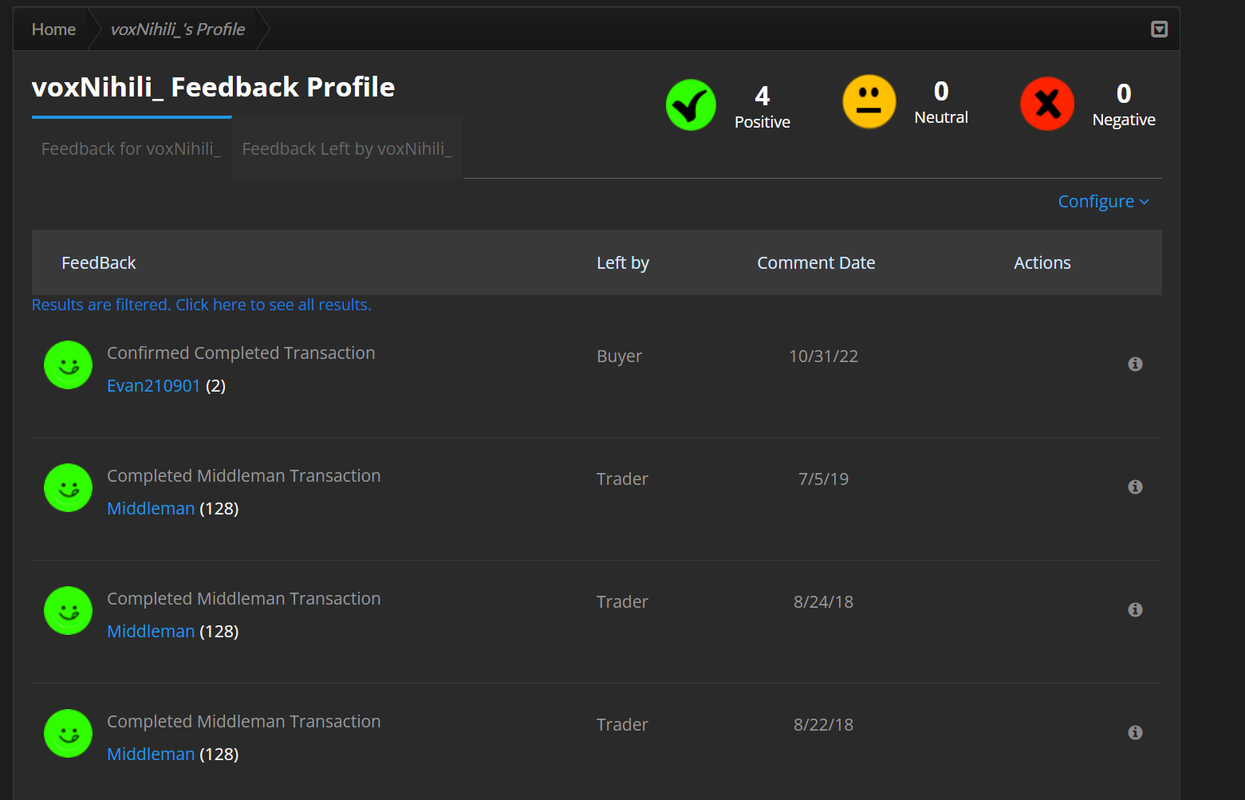Click the green Positive checkmark icon
This screenshot has height=800, width=1245.
click(x=691, y=104)
